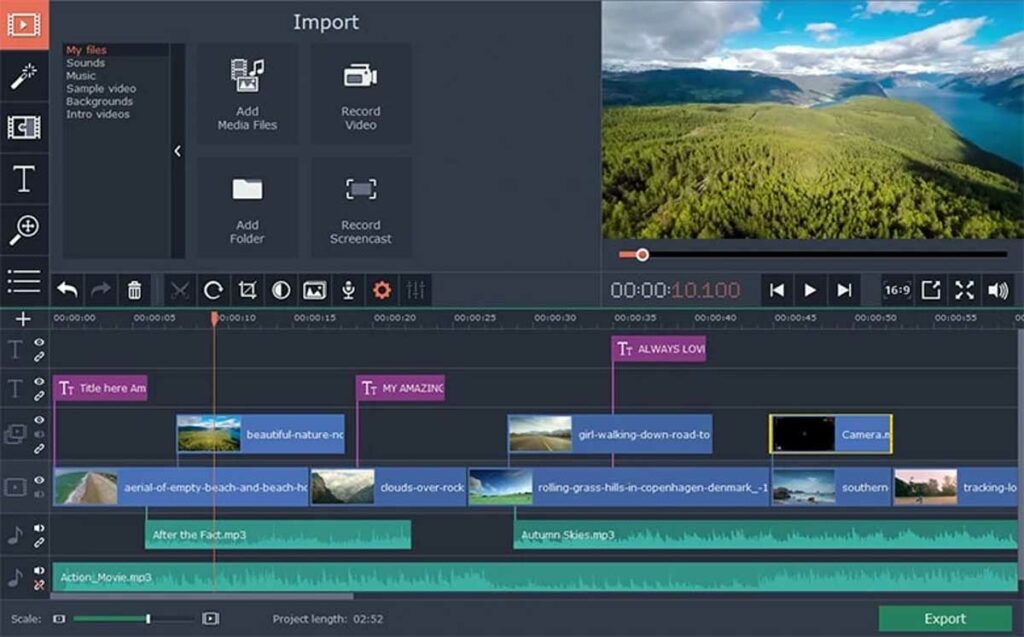Click Add Media Files
This screenshot has height=637, width=1024.
coord(246,92)
